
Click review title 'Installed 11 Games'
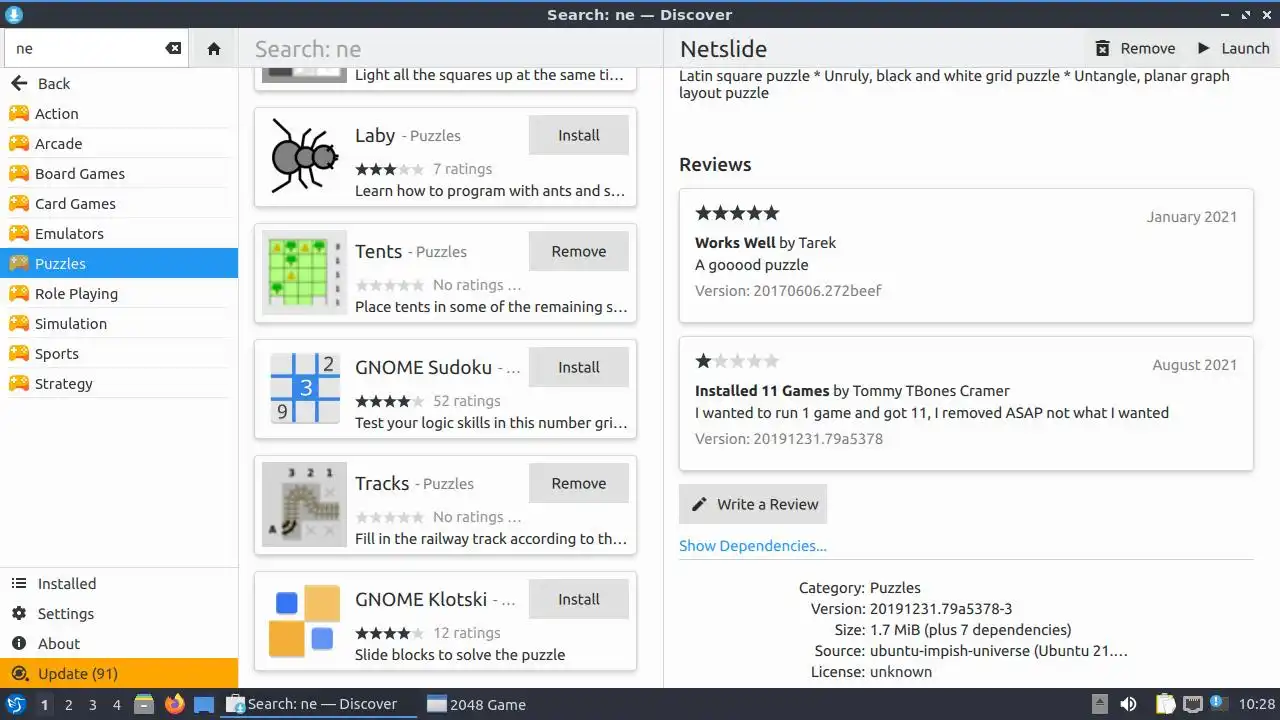pos(762,391)
